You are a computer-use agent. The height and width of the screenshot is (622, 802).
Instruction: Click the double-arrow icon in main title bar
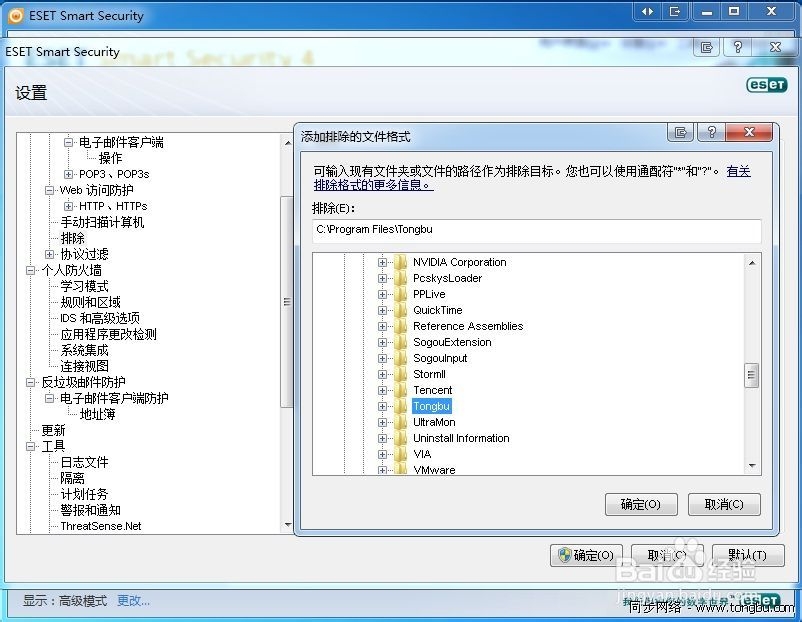648,11
